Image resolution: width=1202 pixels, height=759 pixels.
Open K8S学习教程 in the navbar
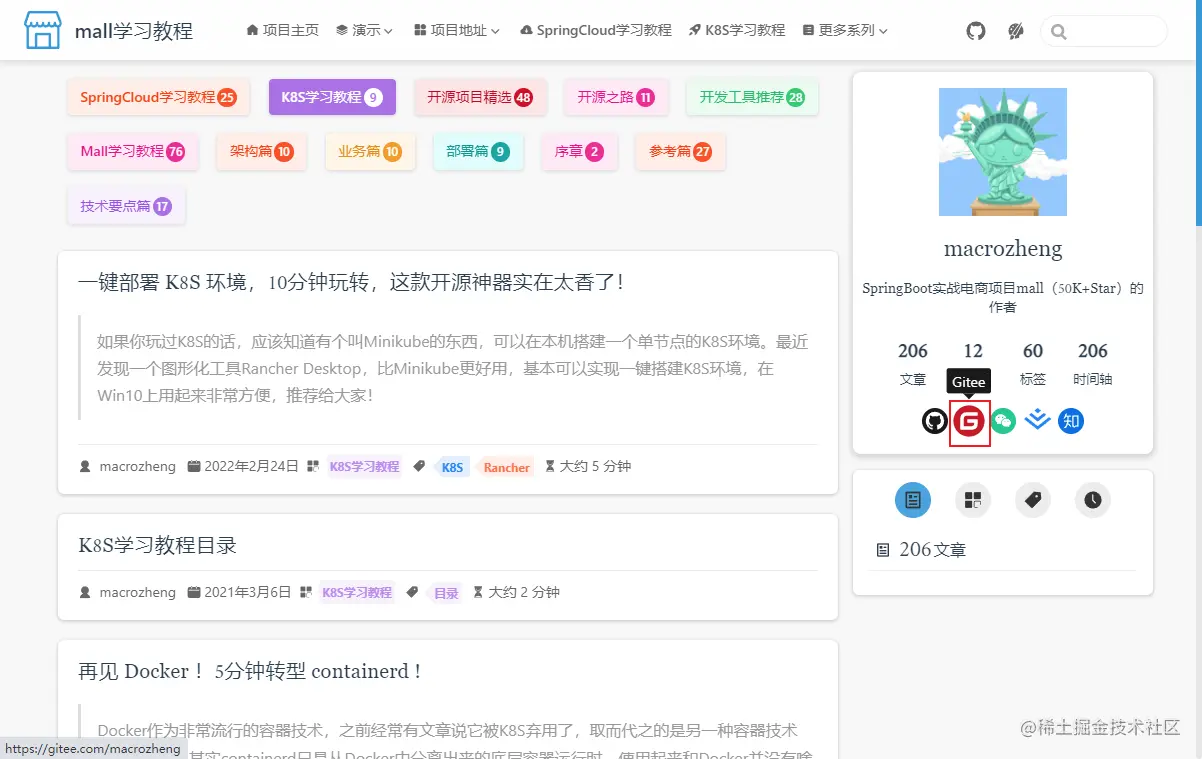point(737,31)
